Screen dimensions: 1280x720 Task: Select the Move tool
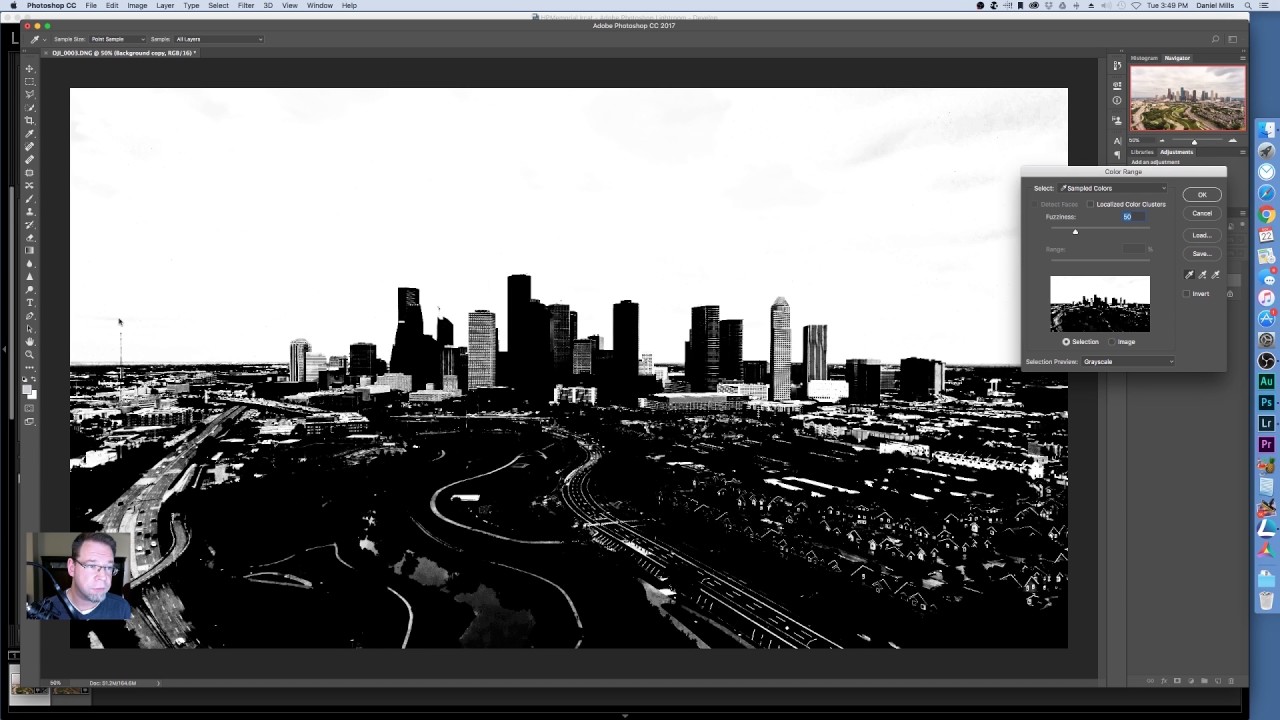(x=29, y=69)
